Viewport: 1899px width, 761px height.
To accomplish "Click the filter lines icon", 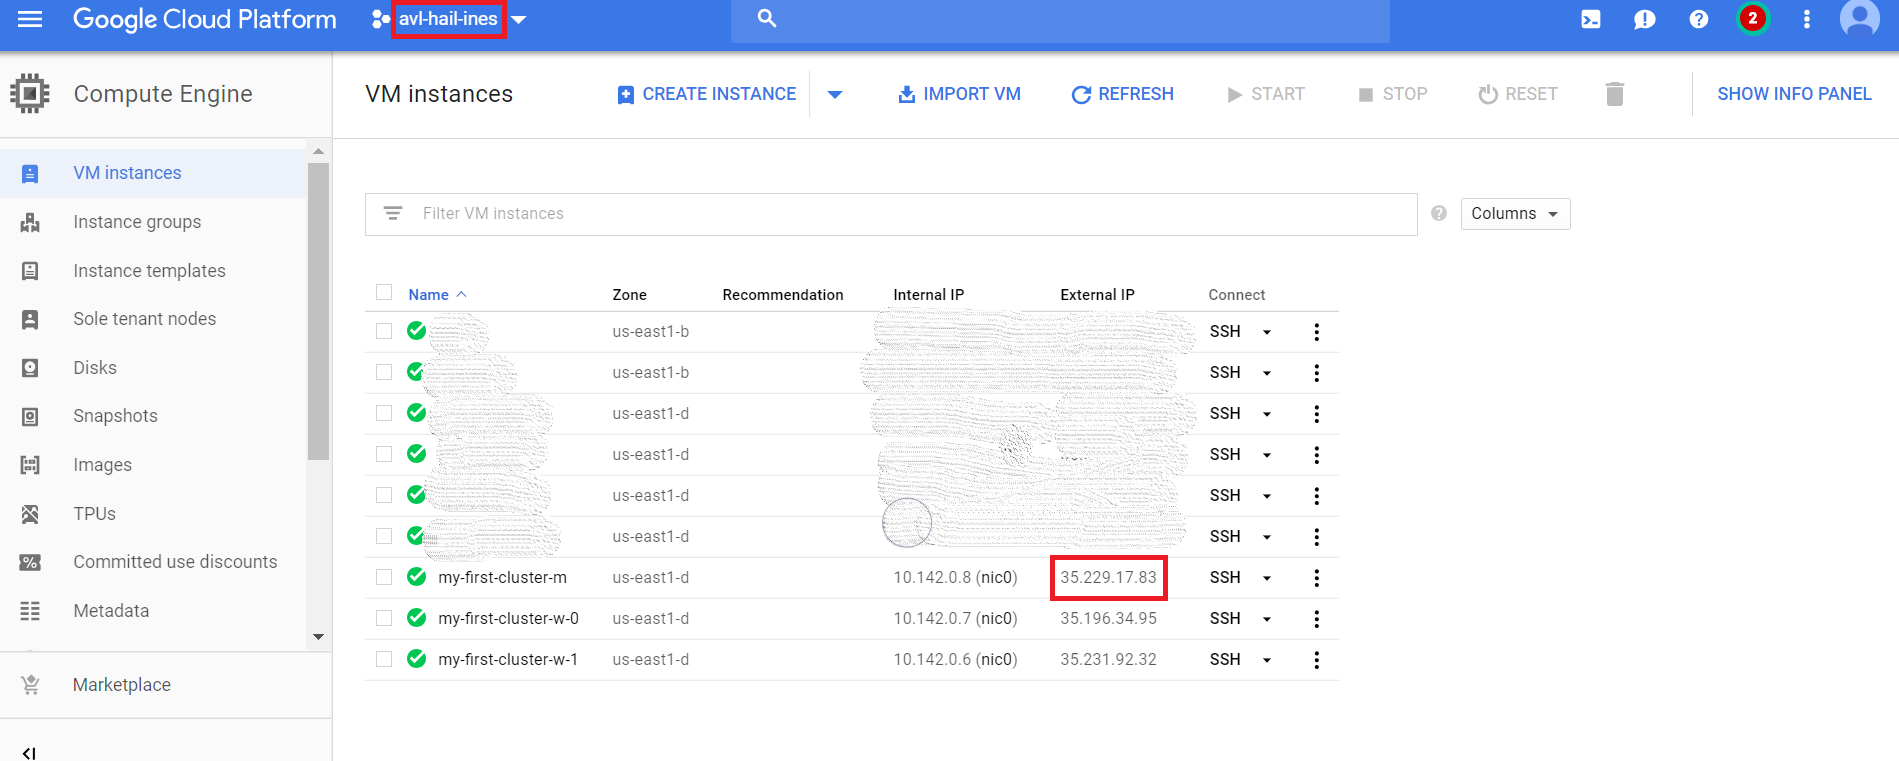I will [393, 213].
